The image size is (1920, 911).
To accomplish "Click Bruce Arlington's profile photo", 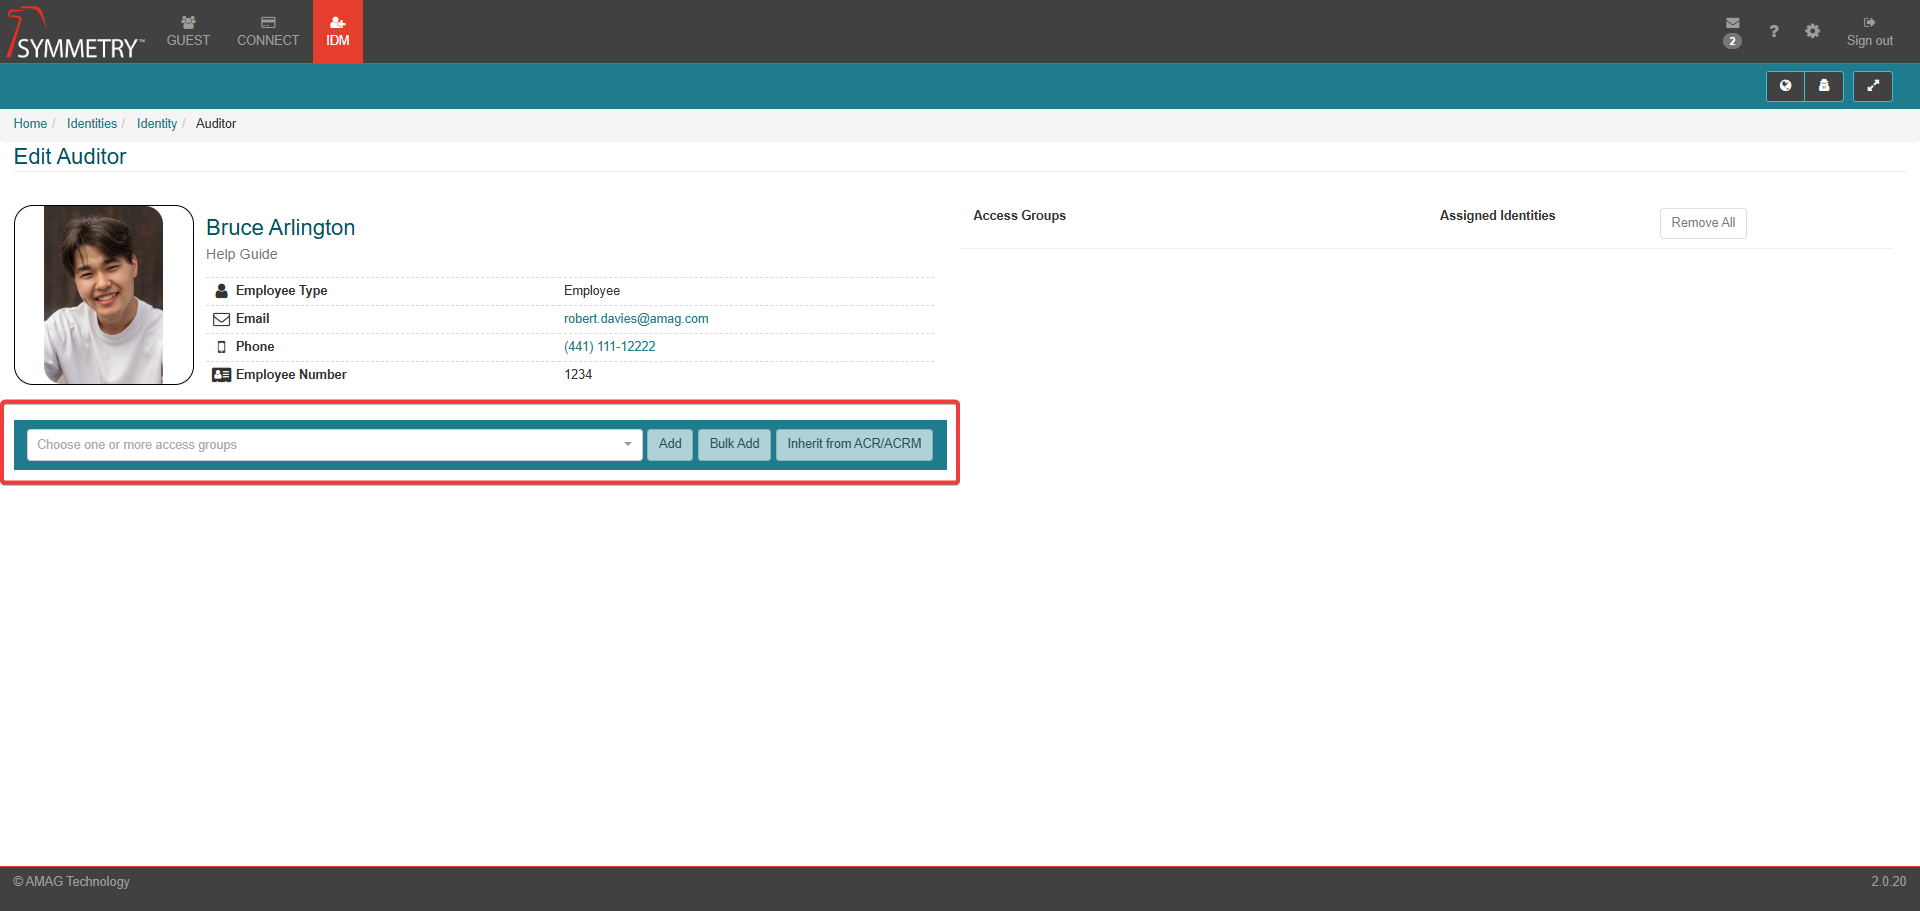I will tap(104, 295).
